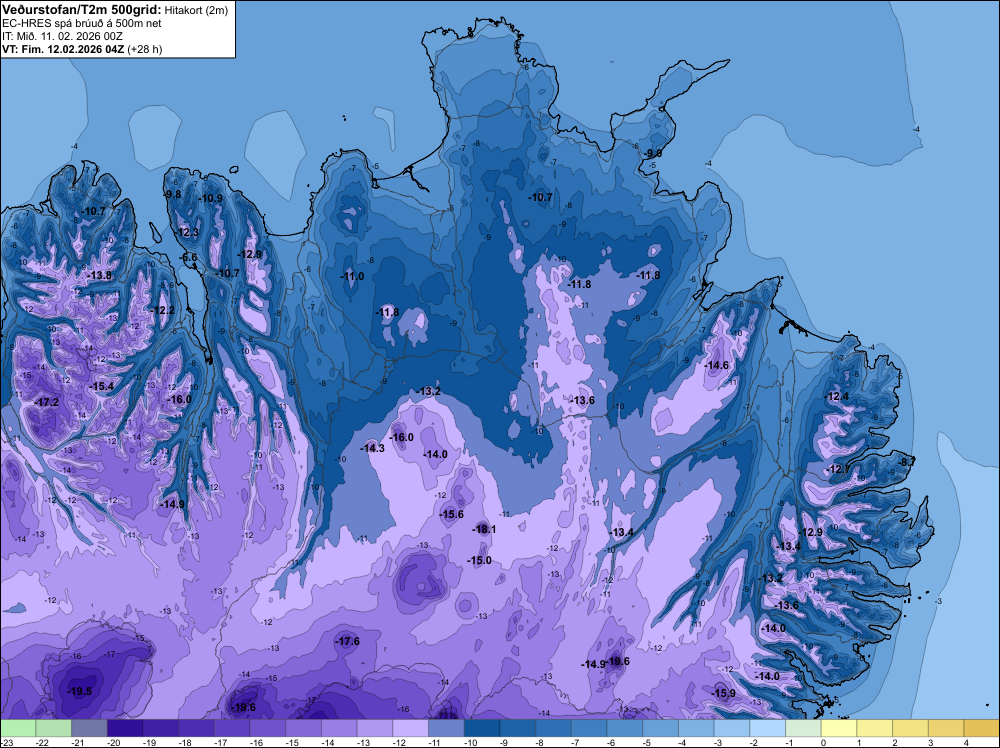1000x748 pixels.
Task: Click the 'IT: Mið. 11. 02. 2026 00Z' line
Action: click(x=62, y=36)
